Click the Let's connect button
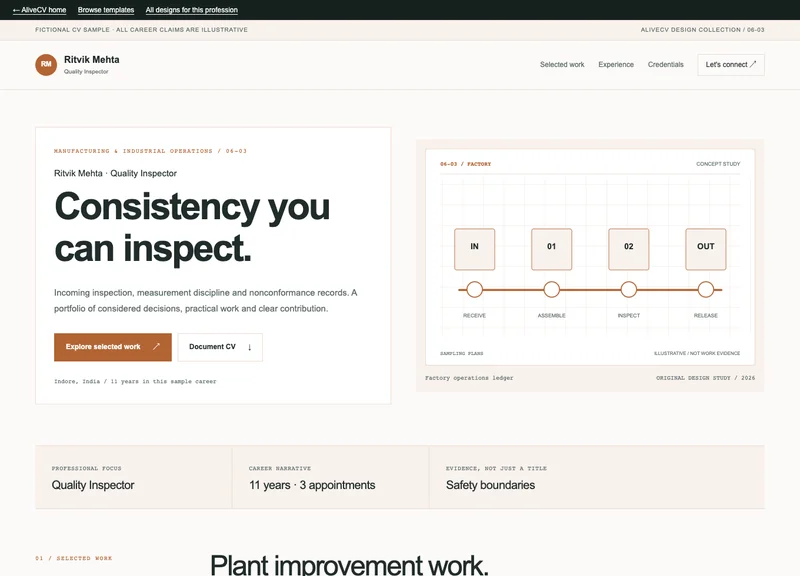This screenshot has height=576, width=800. click(731, 65)
